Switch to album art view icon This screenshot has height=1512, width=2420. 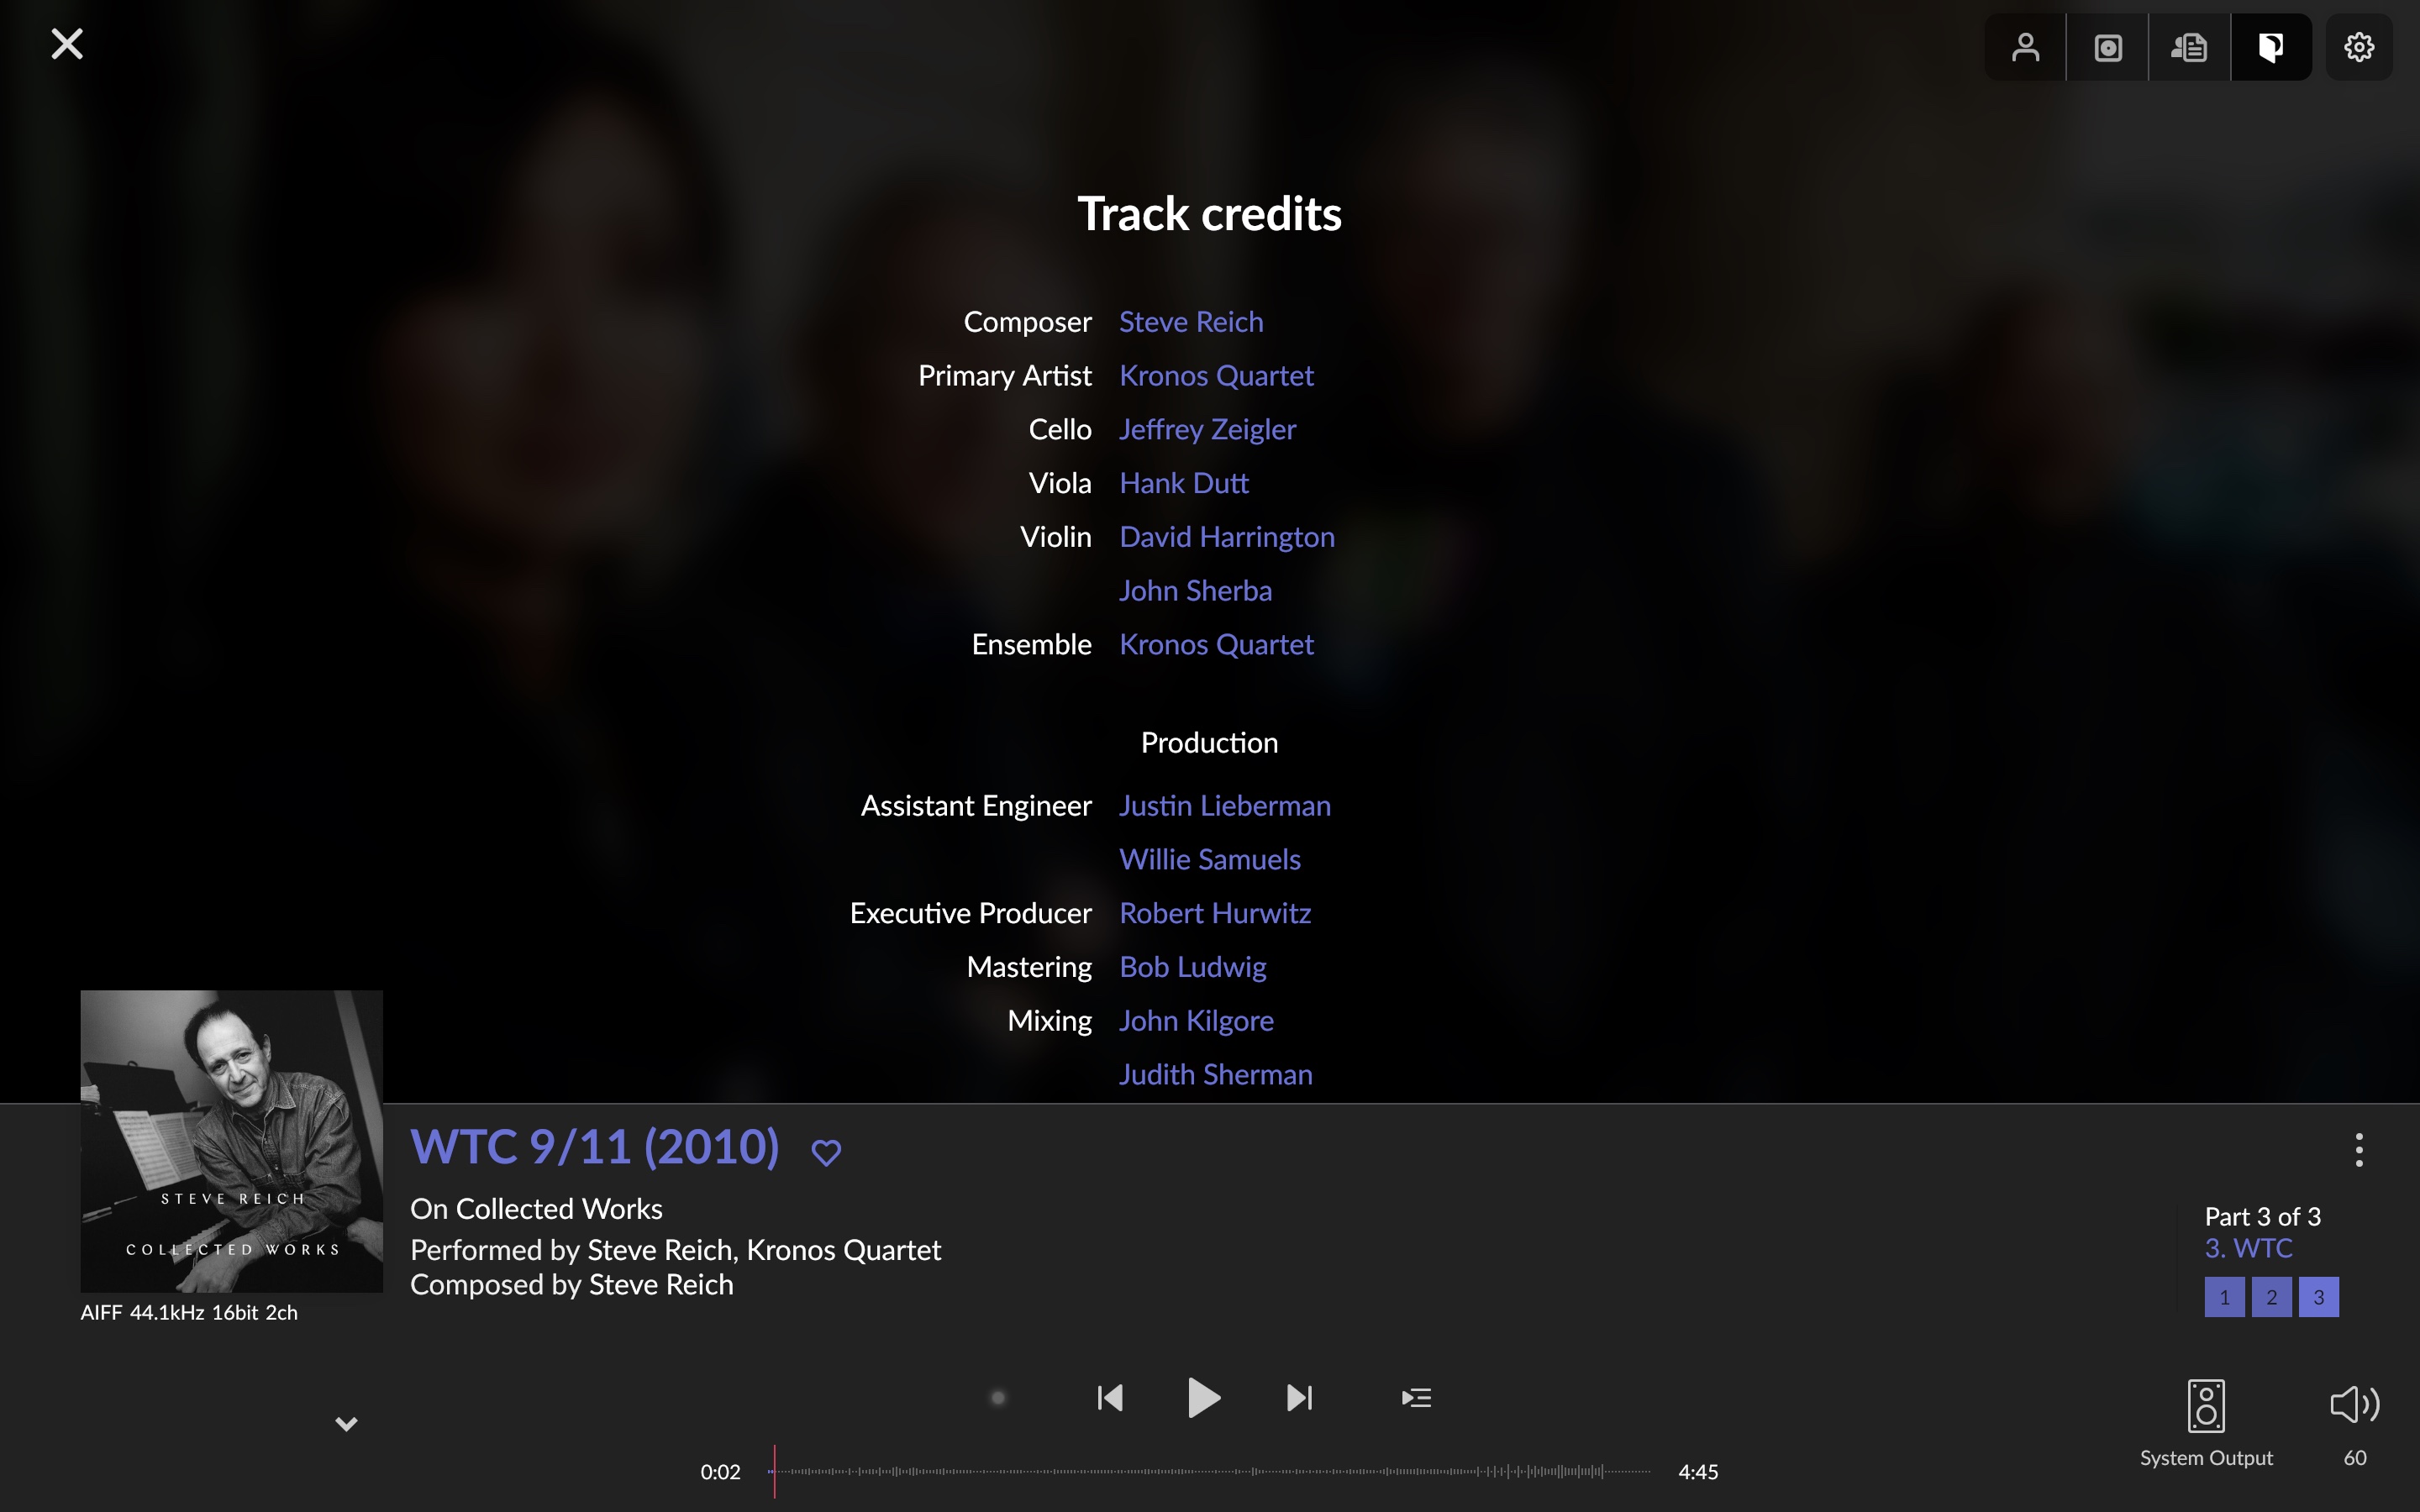click(x=2108, y=47)
